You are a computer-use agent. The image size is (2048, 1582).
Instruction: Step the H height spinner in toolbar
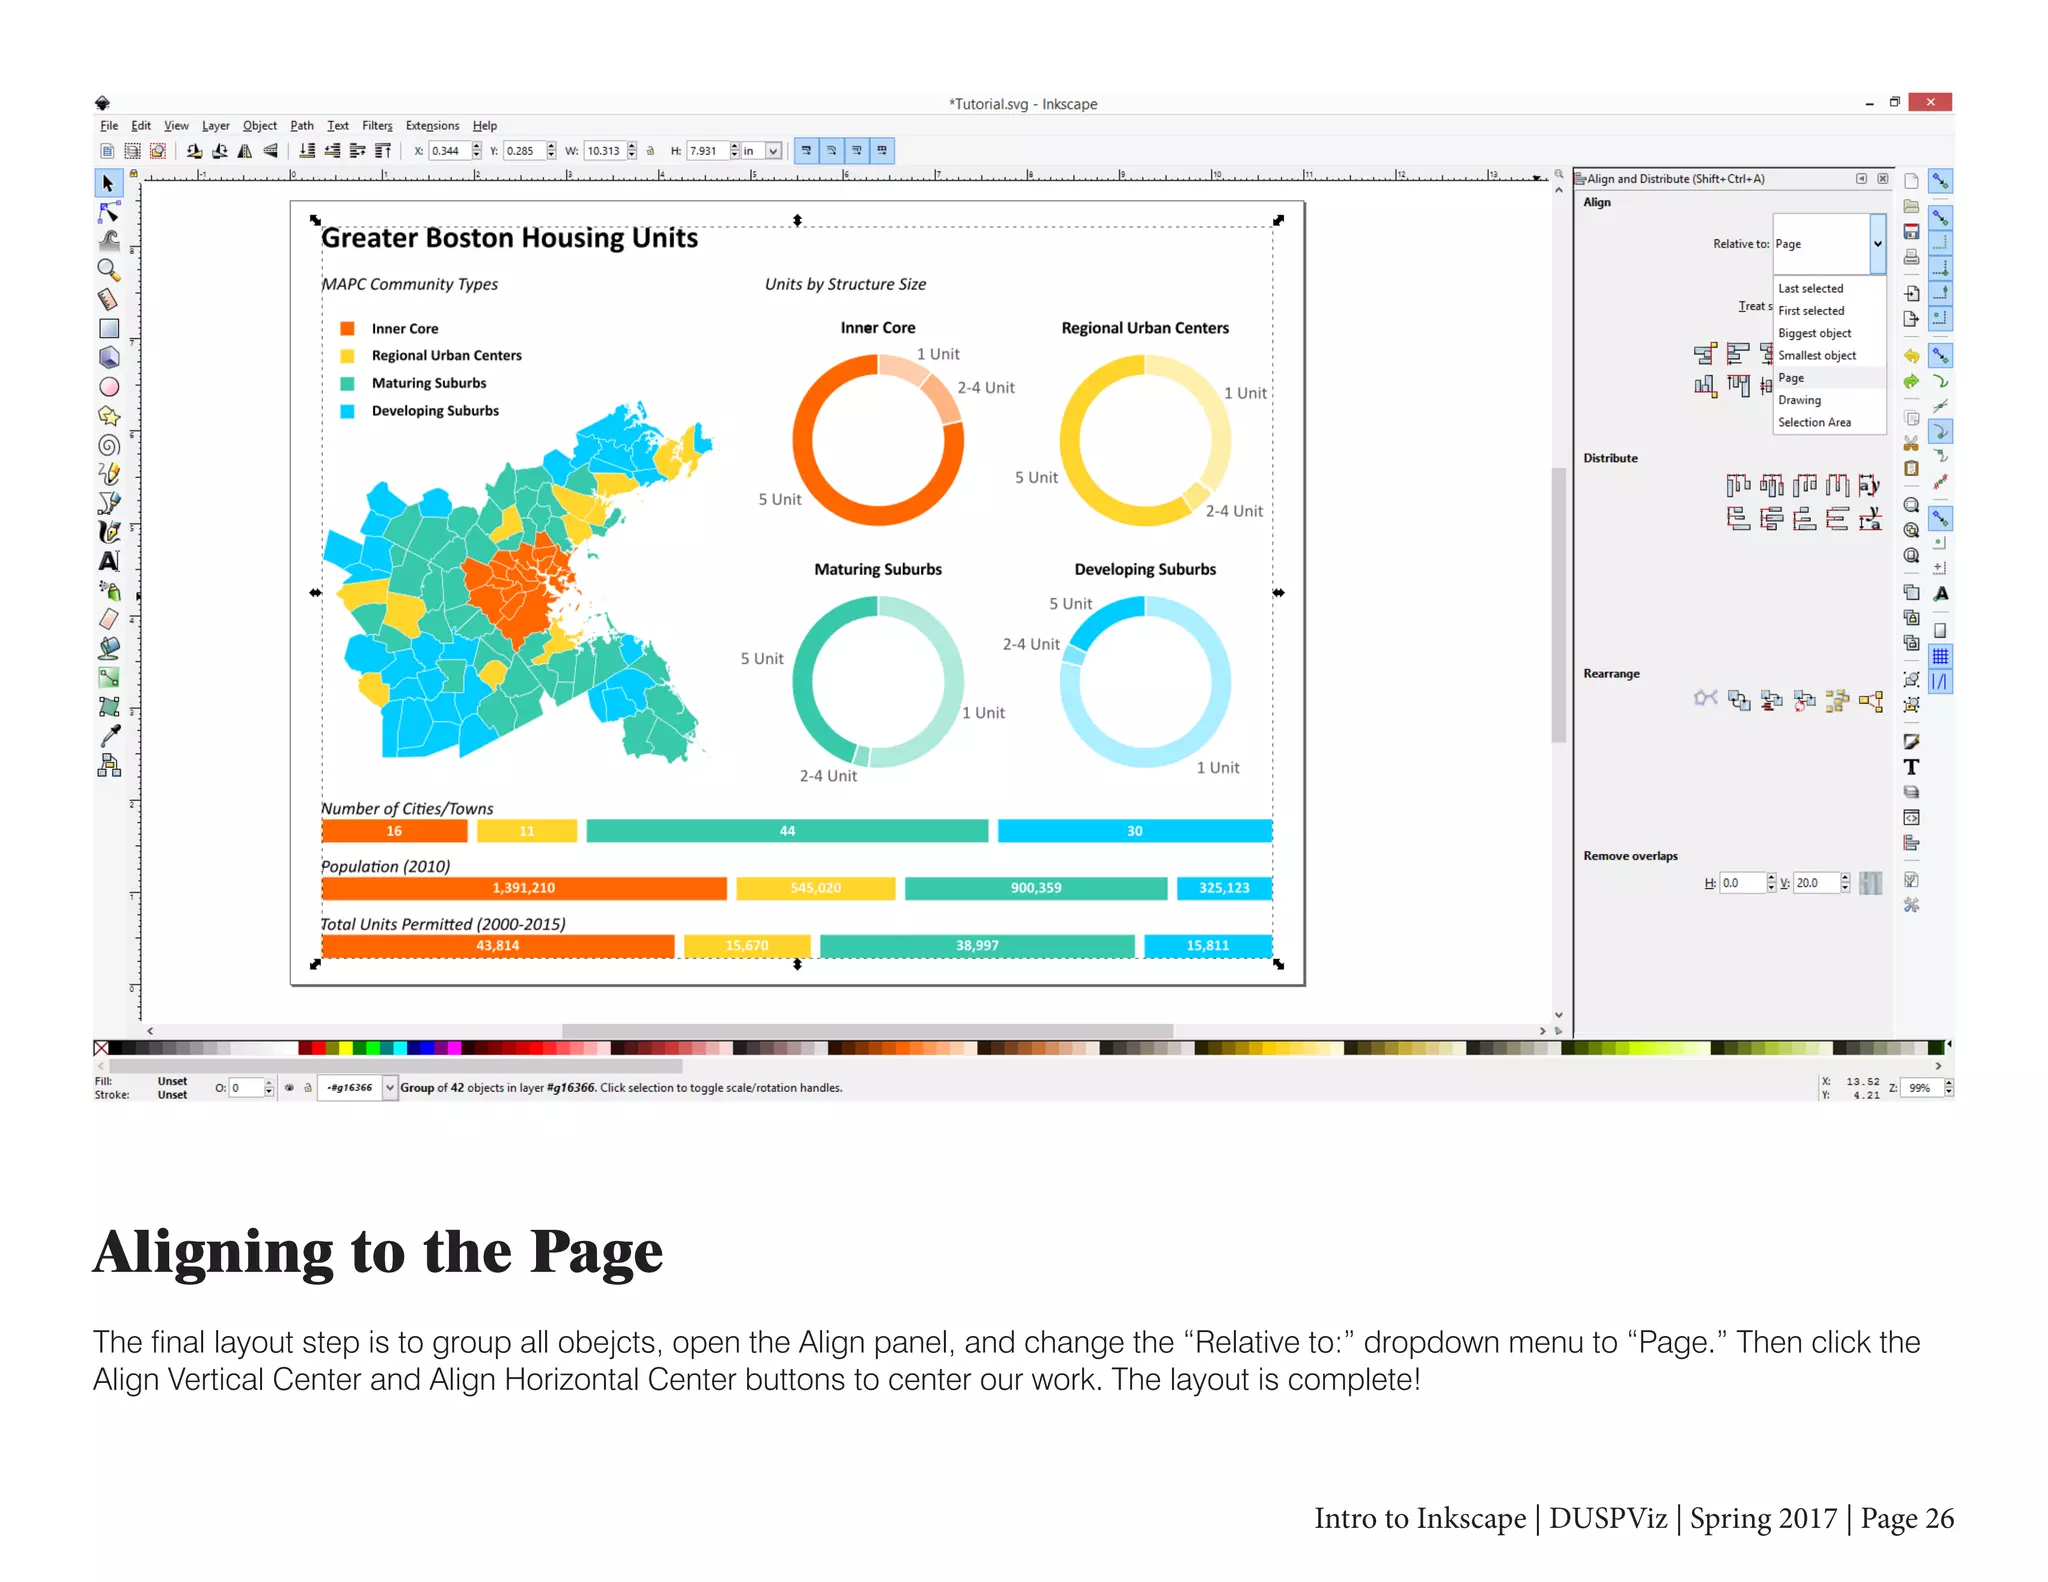pos(734,151)
